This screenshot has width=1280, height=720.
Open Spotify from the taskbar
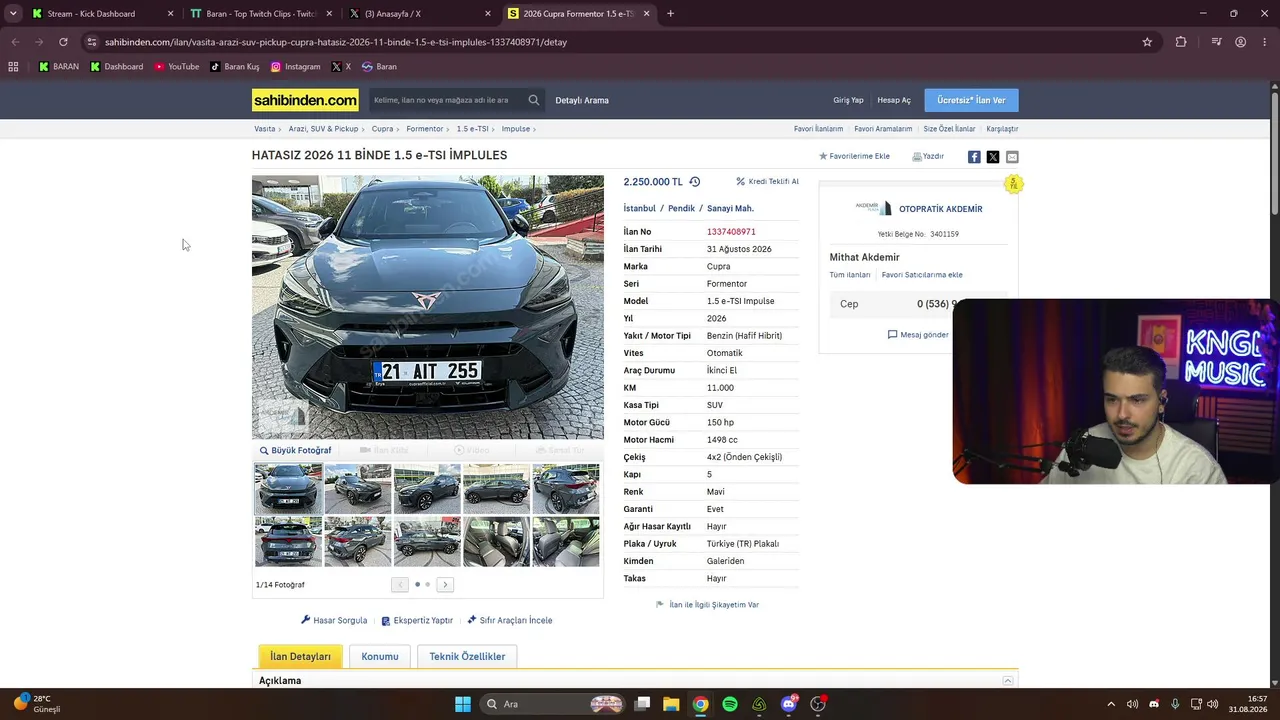[x=730, y=704]
